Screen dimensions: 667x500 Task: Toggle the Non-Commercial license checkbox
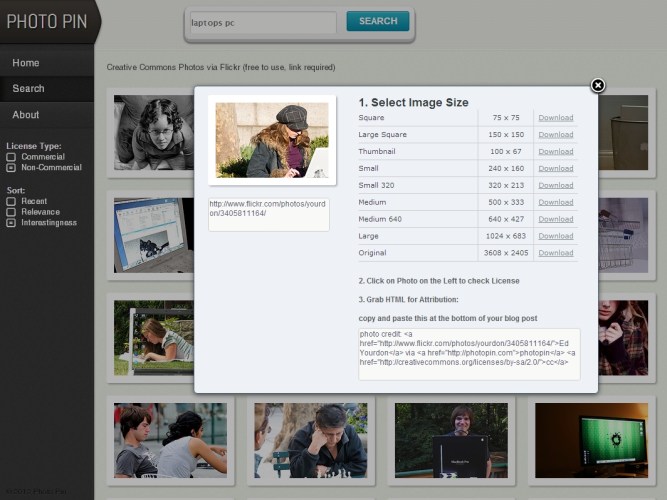click(x=11, y=168)
